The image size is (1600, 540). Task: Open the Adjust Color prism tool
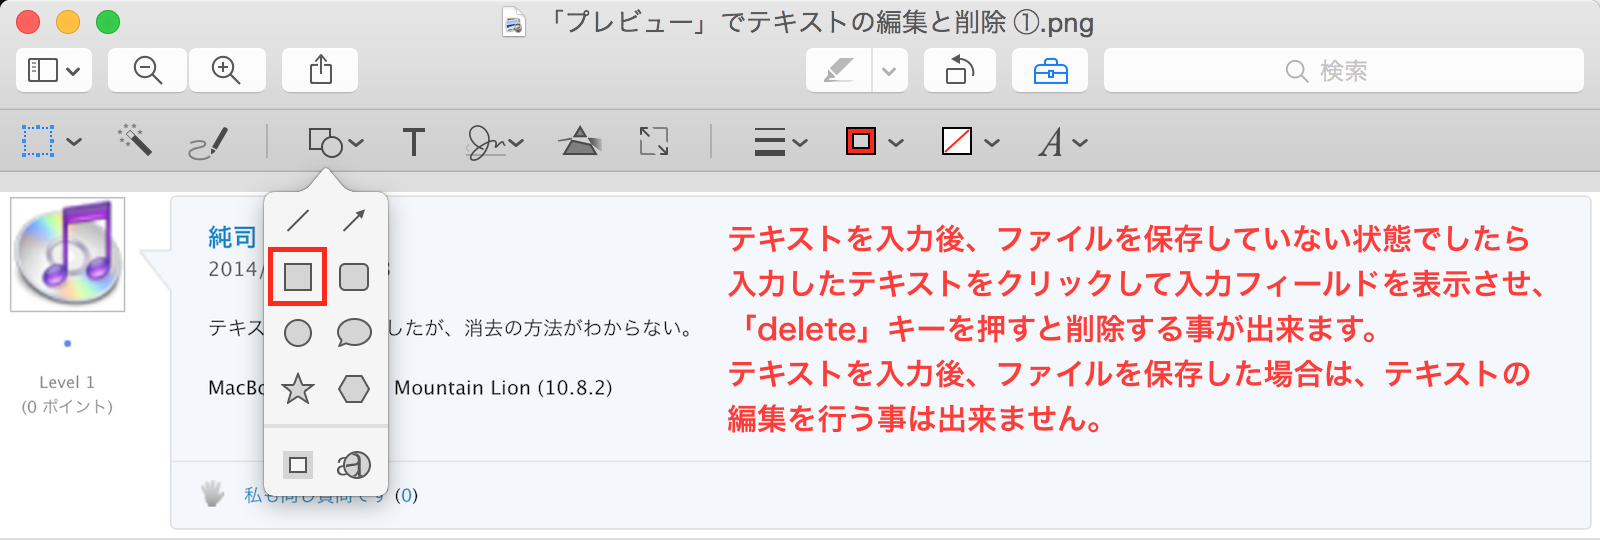click(x=580, y=142)
